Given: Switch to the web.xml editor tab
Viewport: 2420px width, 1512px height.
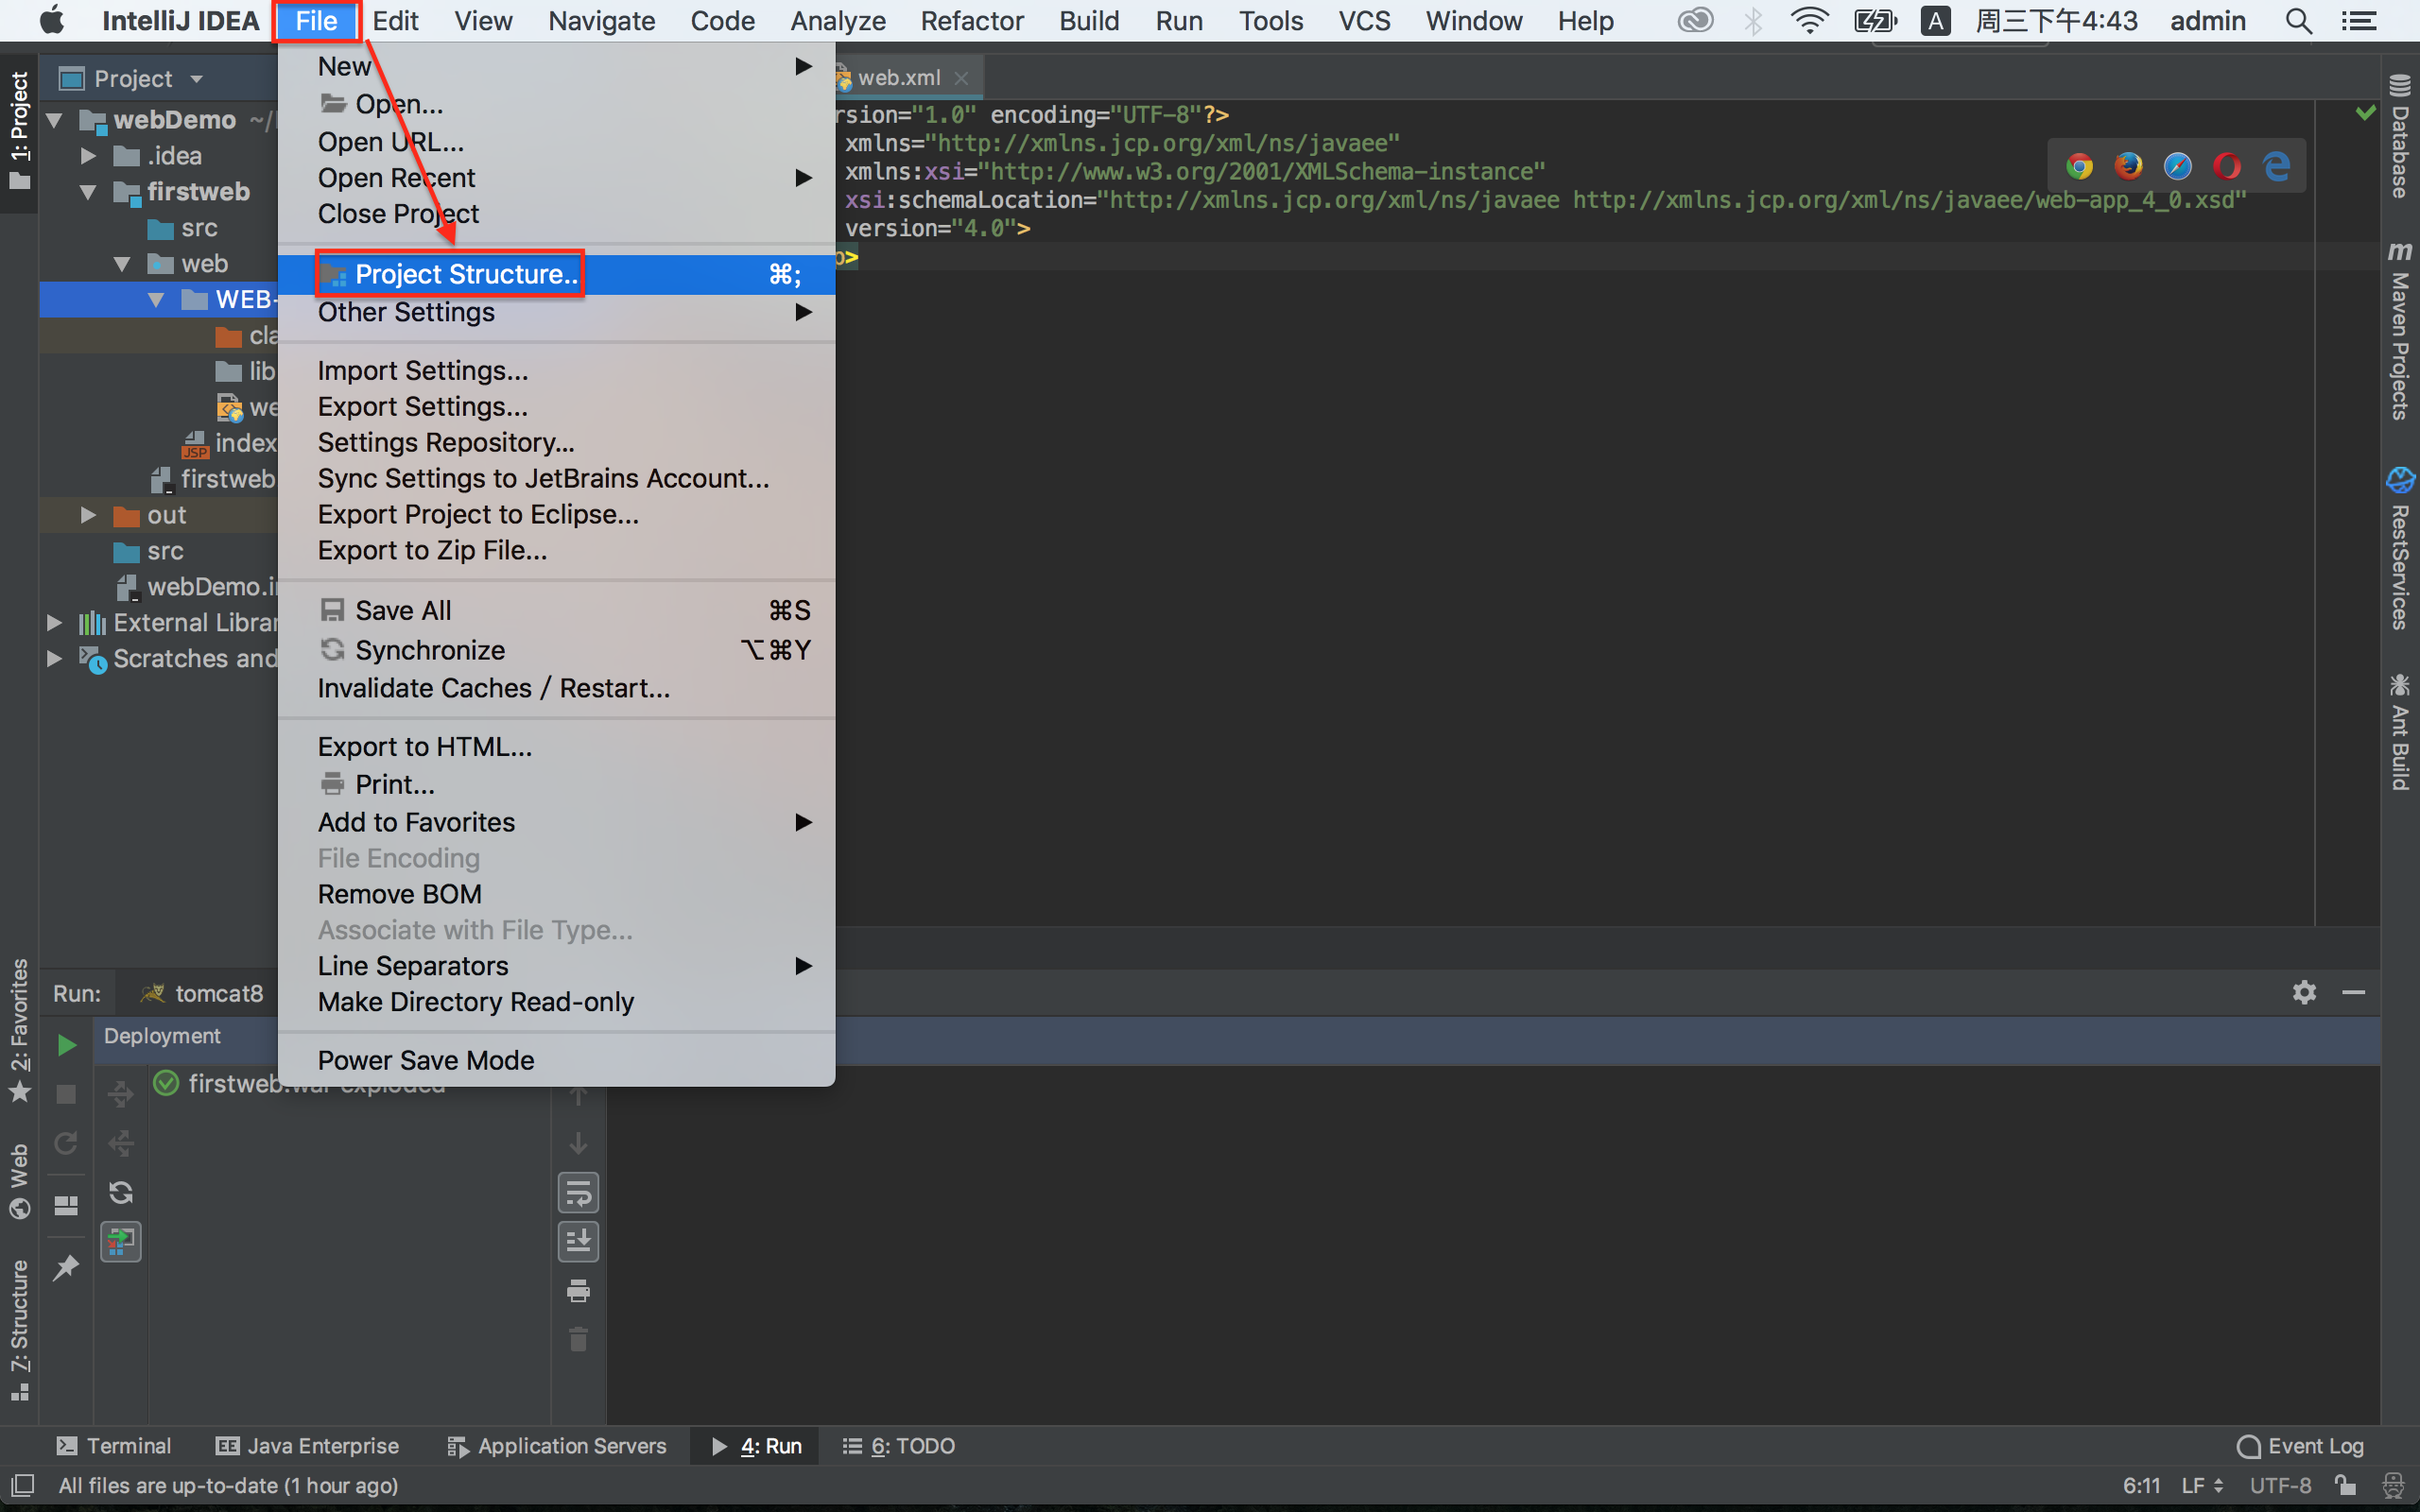Looking at the screenshot, I should 898,77.
